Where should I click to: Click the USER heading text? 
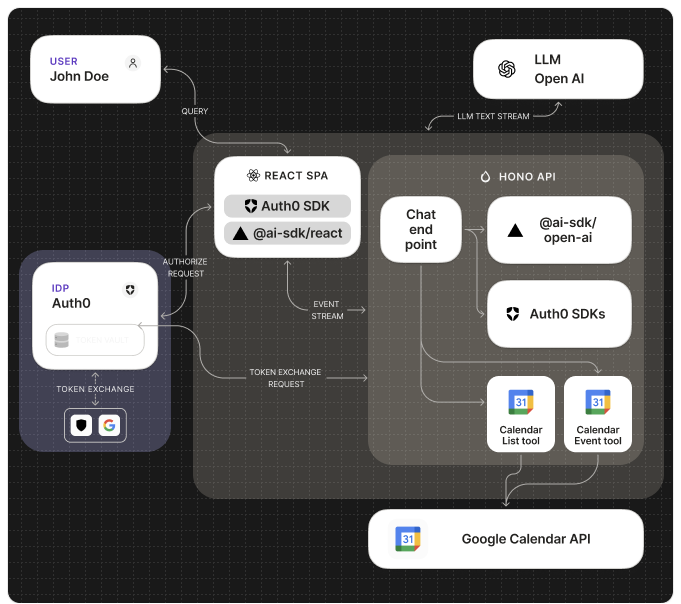[63, 61]
